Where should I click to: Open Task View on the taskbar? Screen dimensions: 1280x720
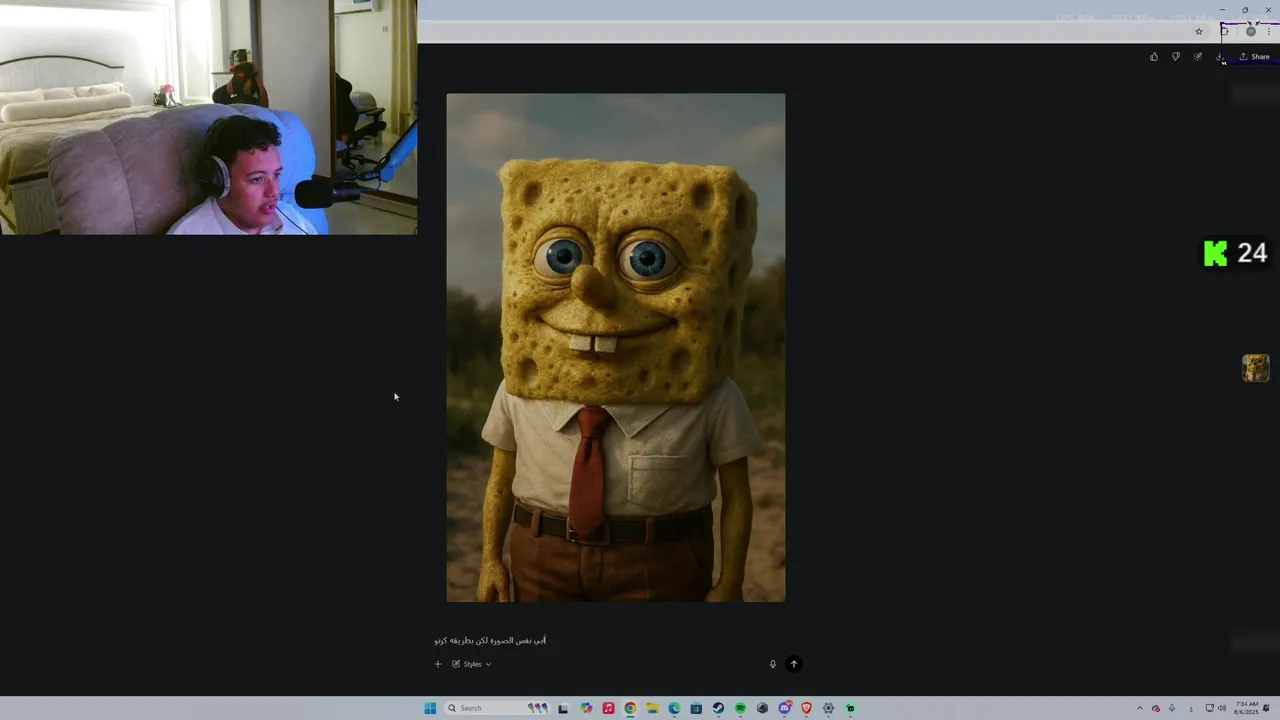click(563, 708)
